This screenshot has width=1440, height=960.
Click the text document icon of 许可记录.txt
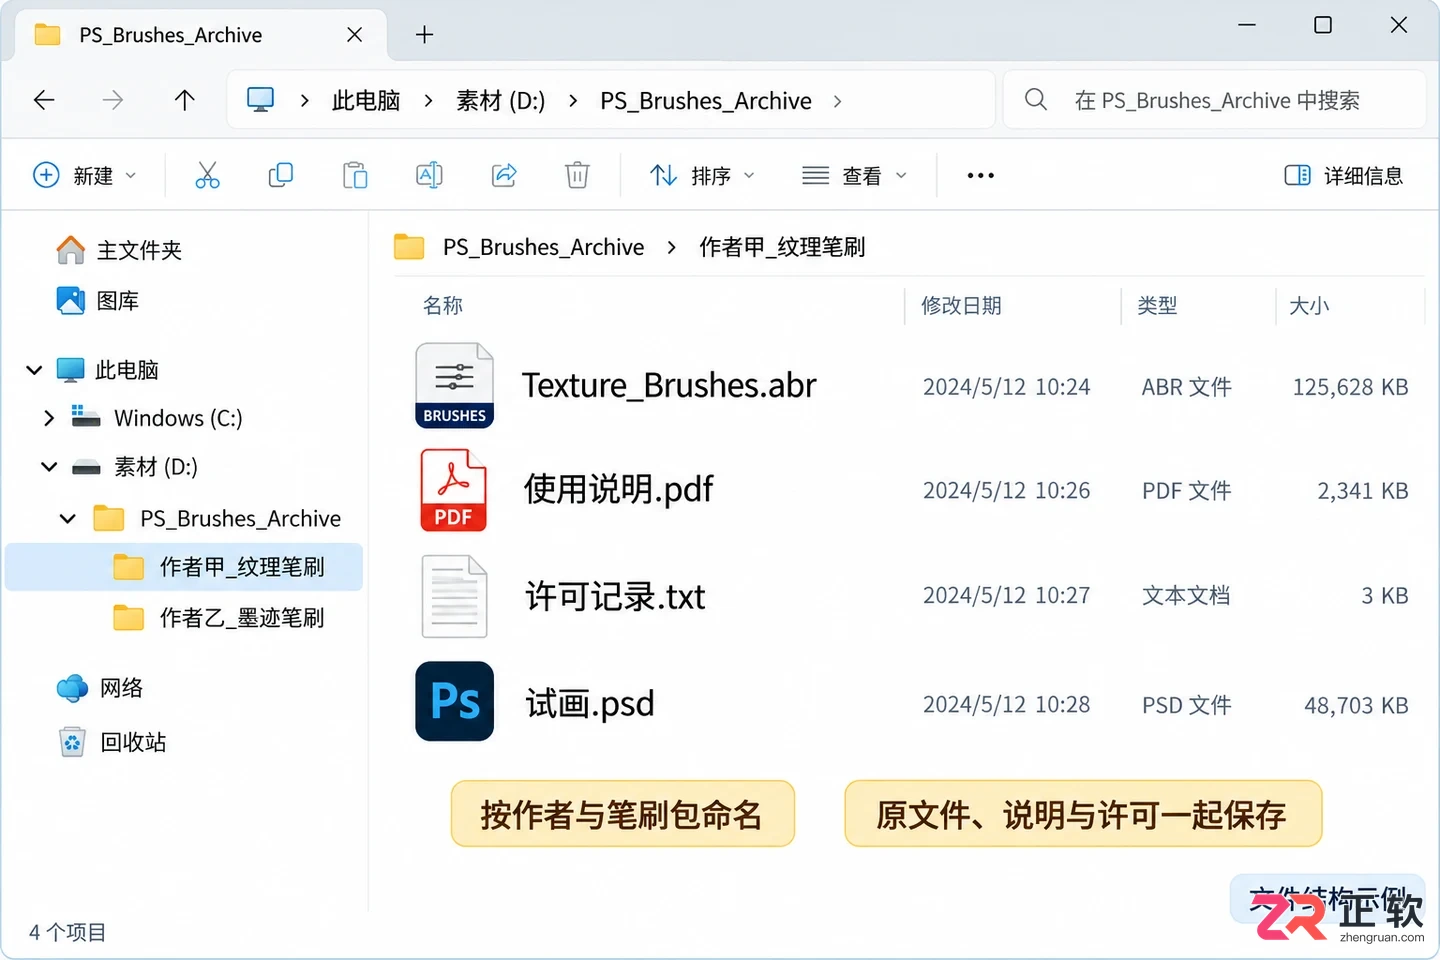coord(454,596)
